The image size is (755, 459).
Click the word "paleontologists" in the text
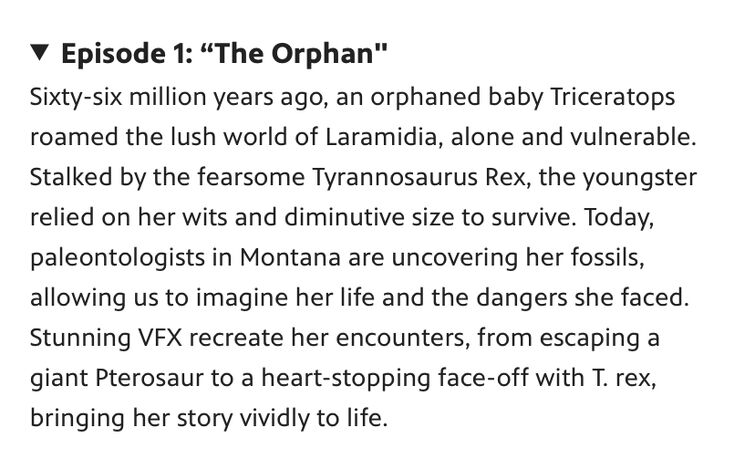117,259
